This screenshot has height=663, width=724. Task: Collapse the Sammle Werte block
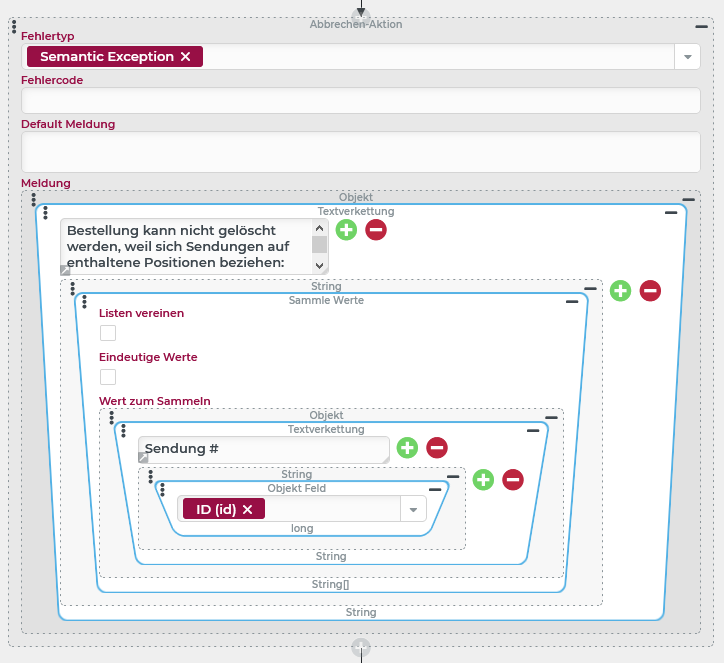(571, 301)
